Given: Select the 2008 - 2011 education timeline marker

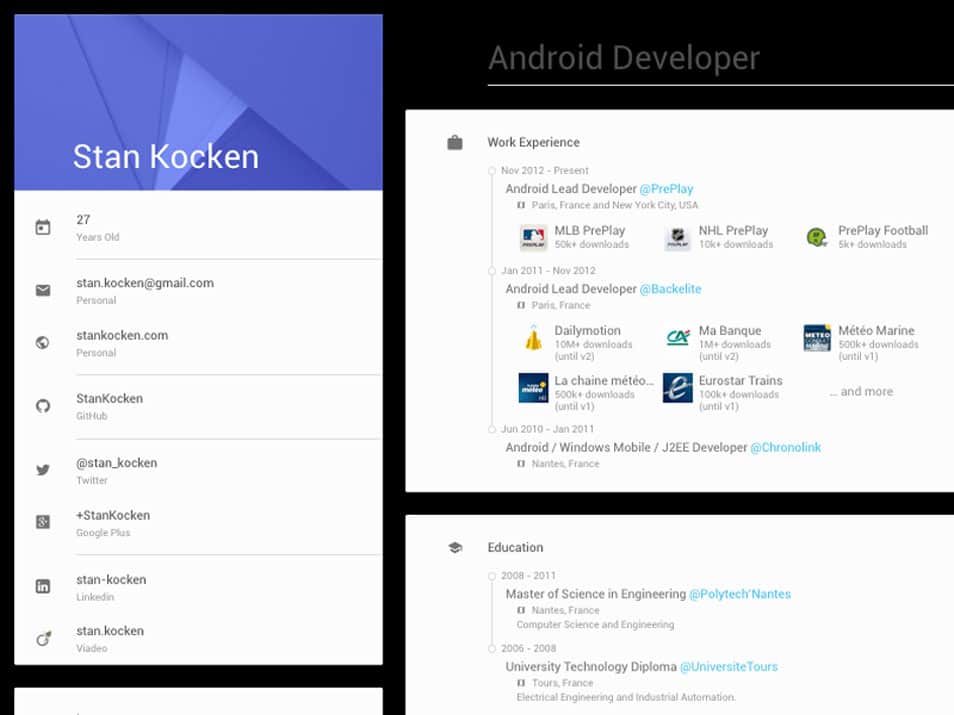Looking at the screenshot, I should coord(492,576).
